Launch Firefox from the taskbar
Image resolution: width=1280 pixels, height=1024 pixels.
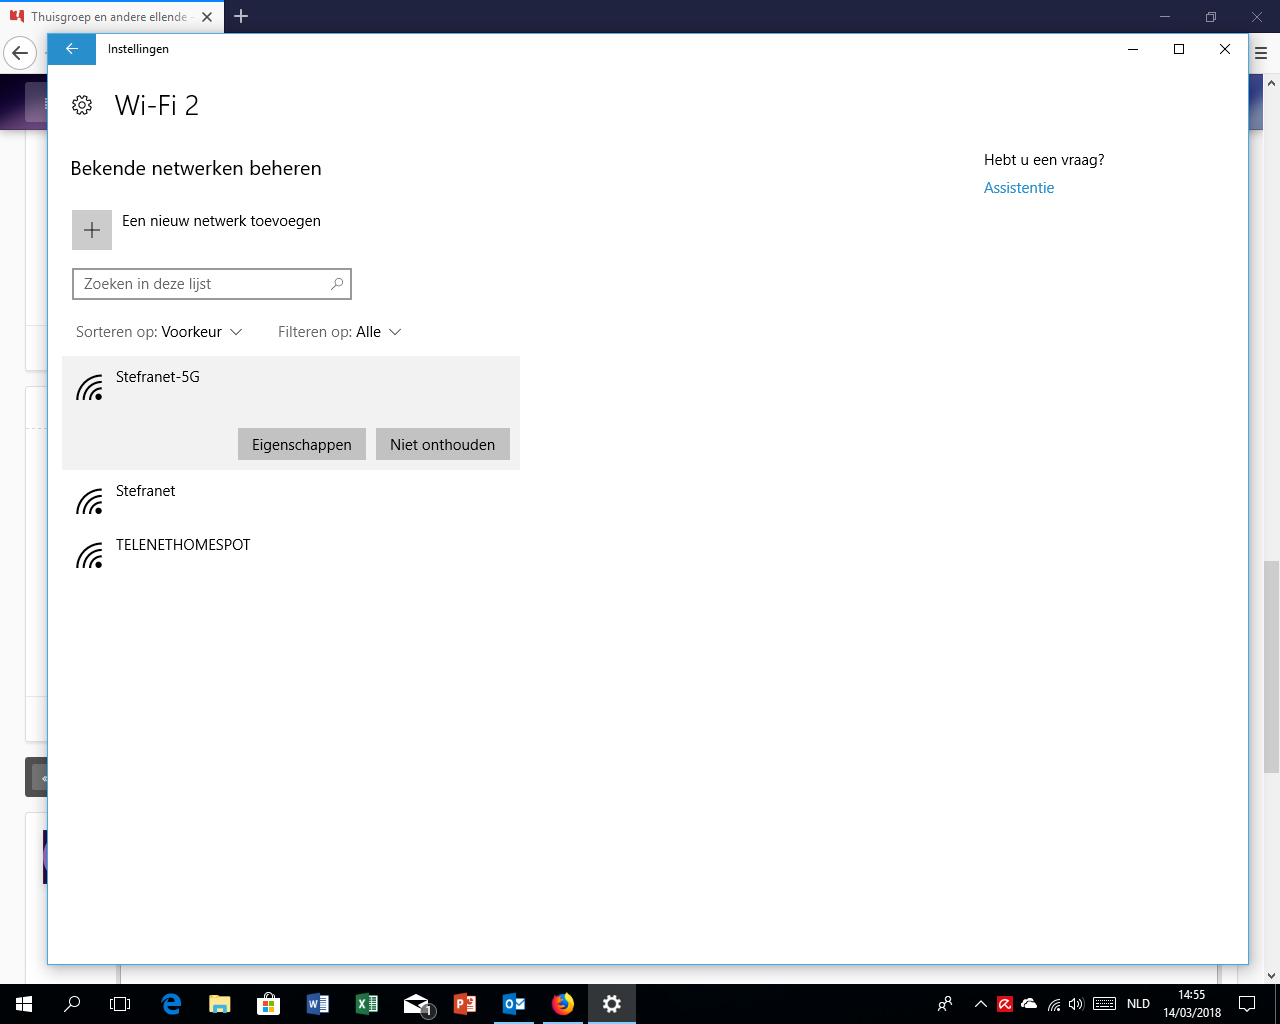point(563,1004)
